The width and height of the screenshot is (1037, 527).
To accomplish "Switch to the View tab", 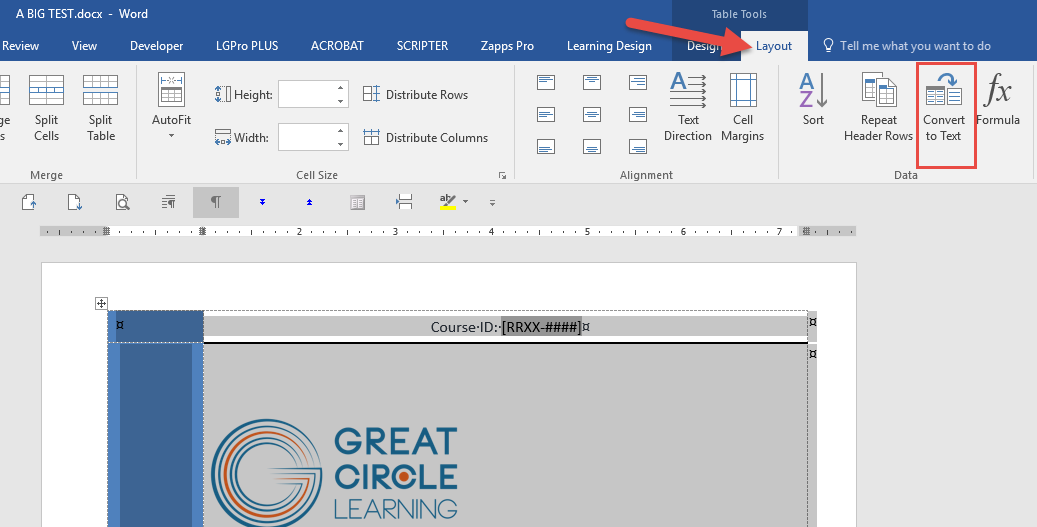I will [84, 46].
